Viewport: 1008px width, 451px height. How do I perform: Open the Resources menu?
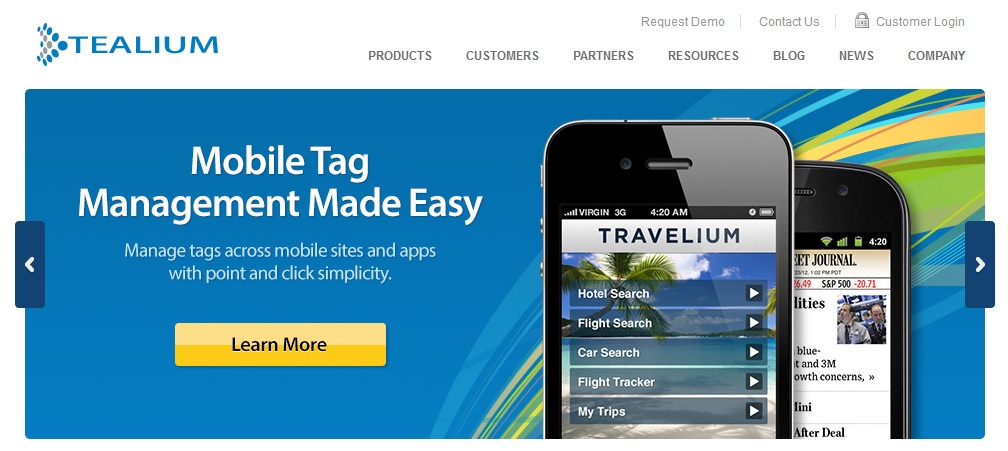(x=703, y=56)
